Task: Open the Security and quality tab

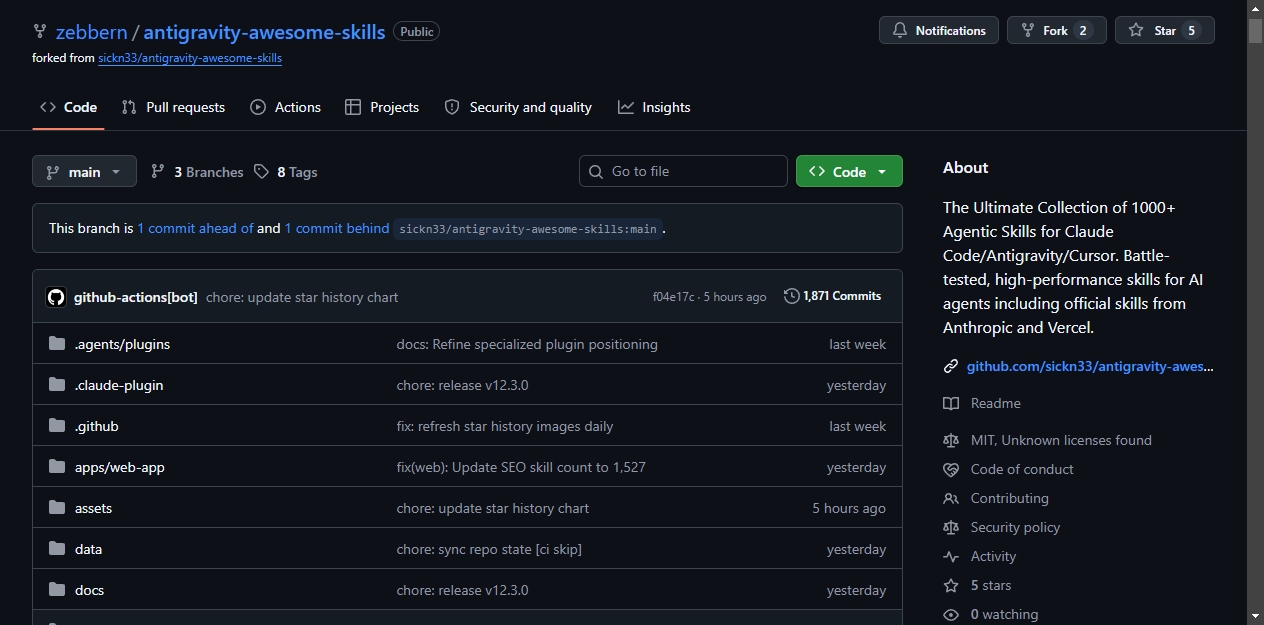Action: click(x=518, y=107)
